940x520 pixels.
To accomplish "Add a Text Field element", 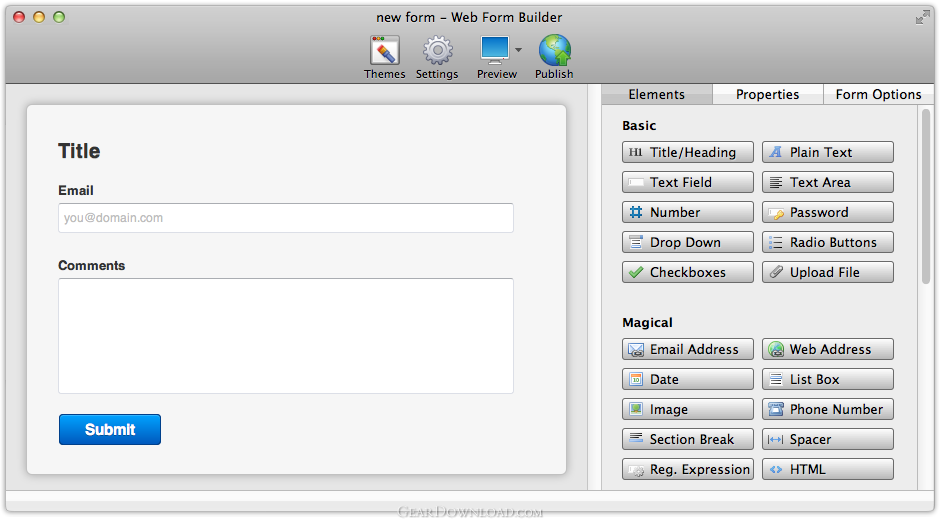I will [x=688, y=182].
